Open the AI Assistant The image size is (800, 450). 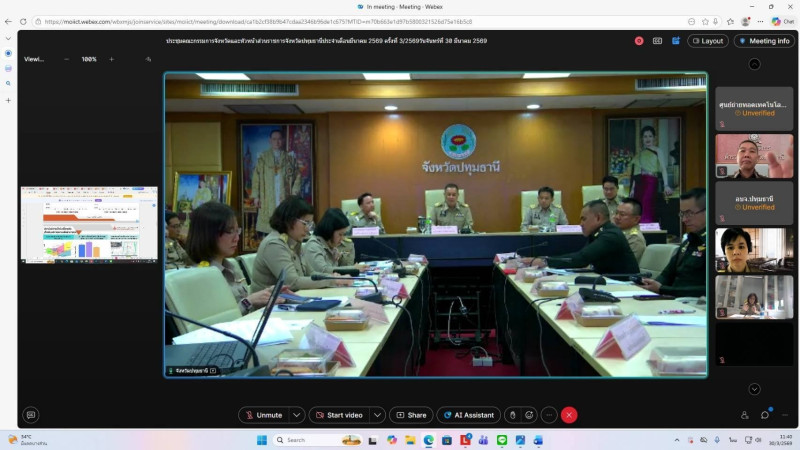[468, 415]
